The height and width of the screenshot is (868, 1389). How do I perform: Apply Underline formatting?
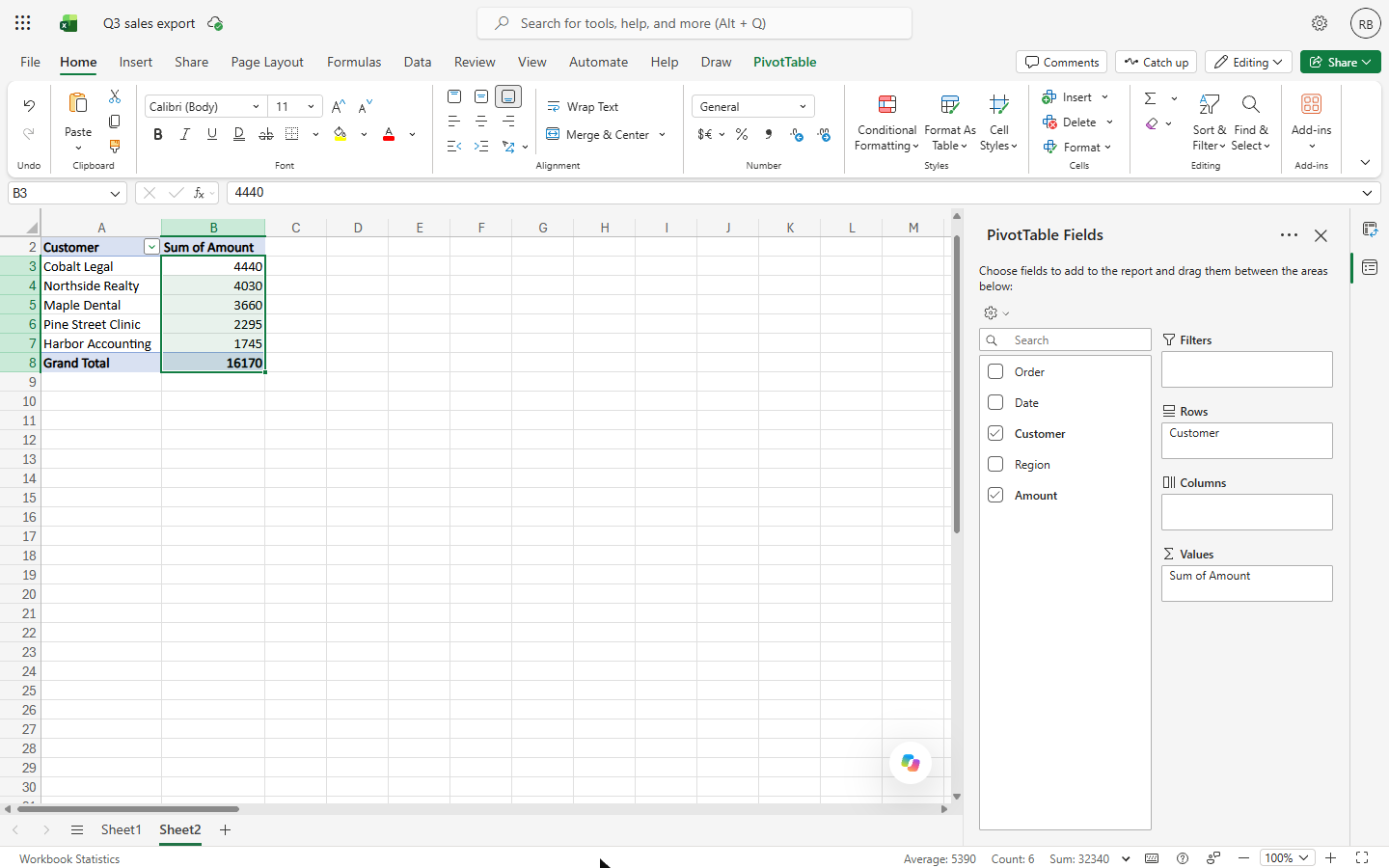point(212,134)
